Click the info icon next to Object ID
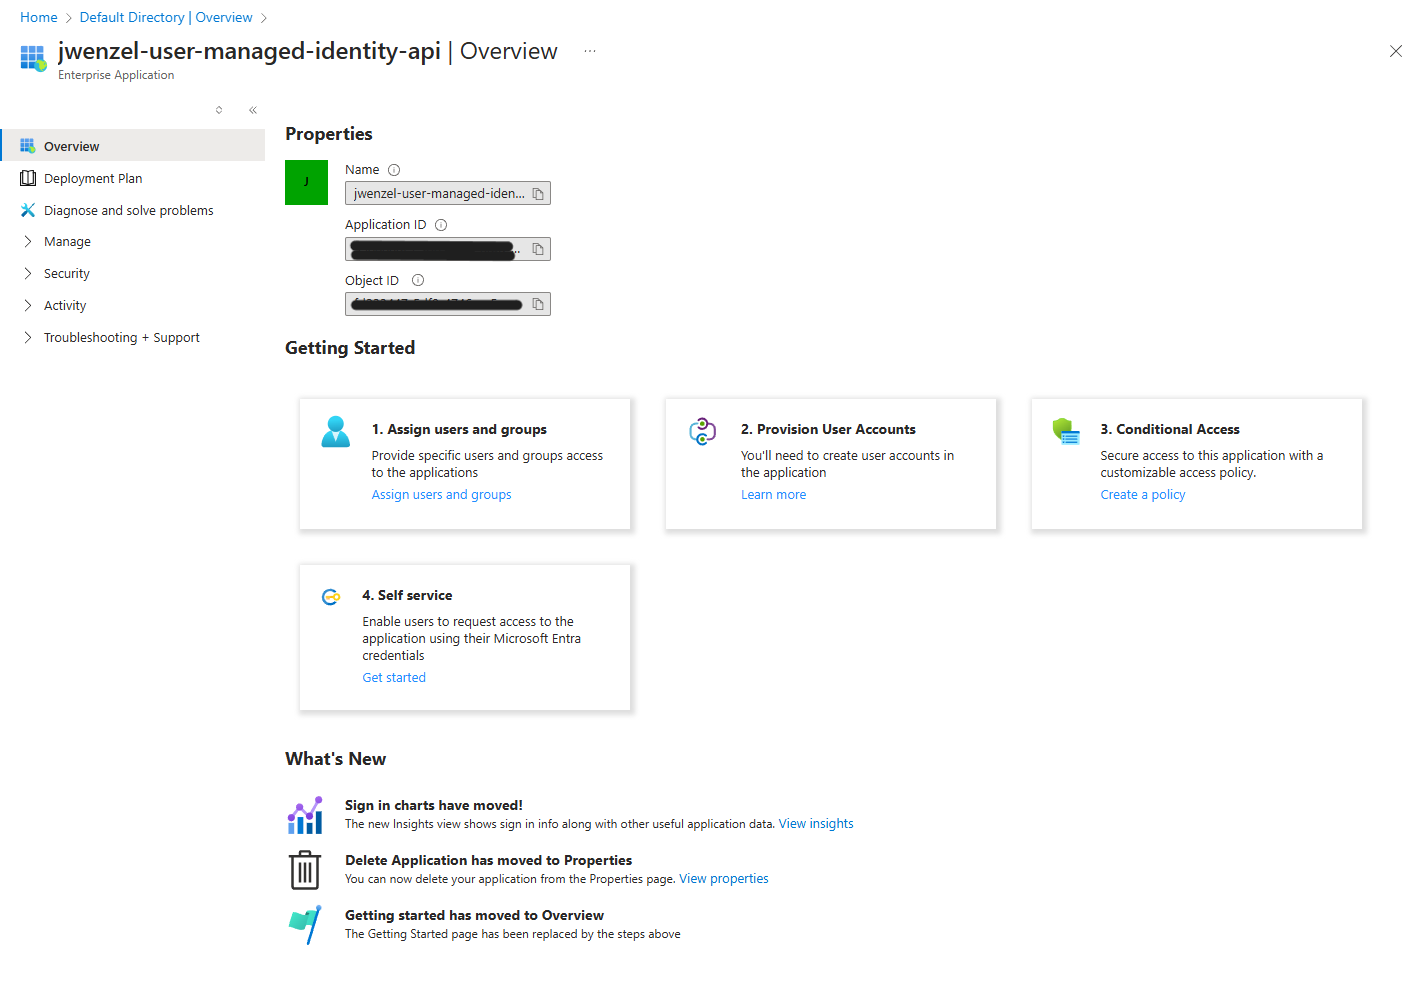The image size is (1427, 987). [x=417, y=280]
